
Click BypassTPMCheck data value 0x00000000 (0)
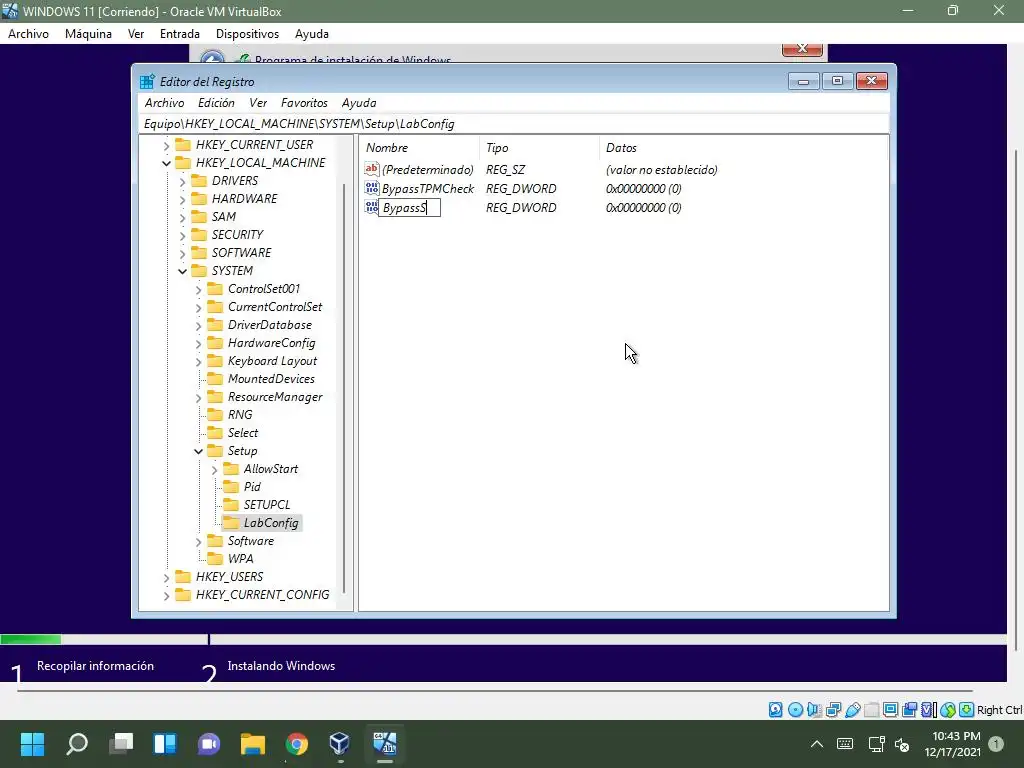tap(643, 188)
